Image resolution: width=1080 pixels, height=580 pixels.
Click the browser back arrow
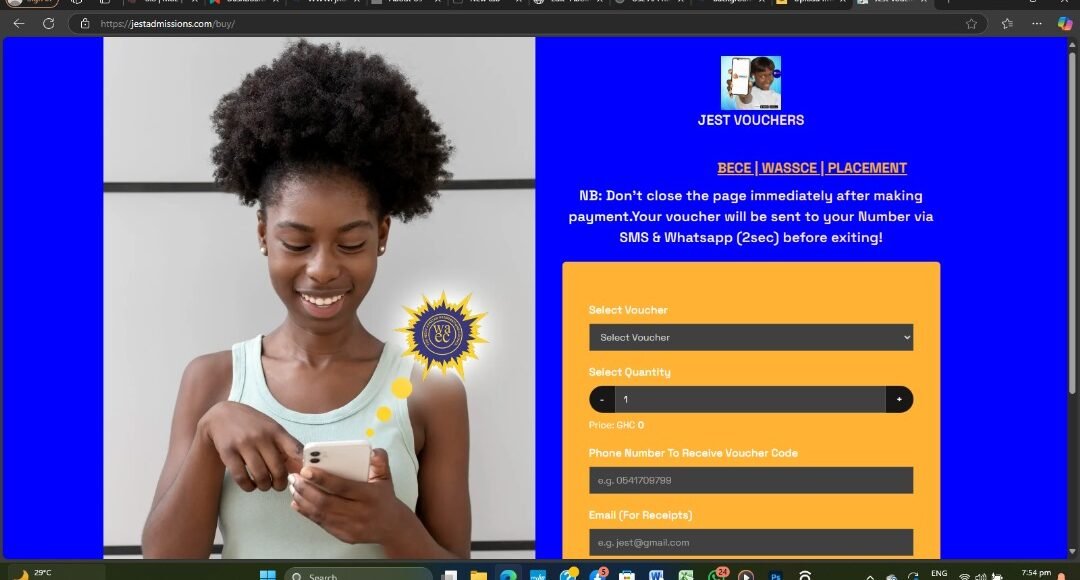(18, 23)
